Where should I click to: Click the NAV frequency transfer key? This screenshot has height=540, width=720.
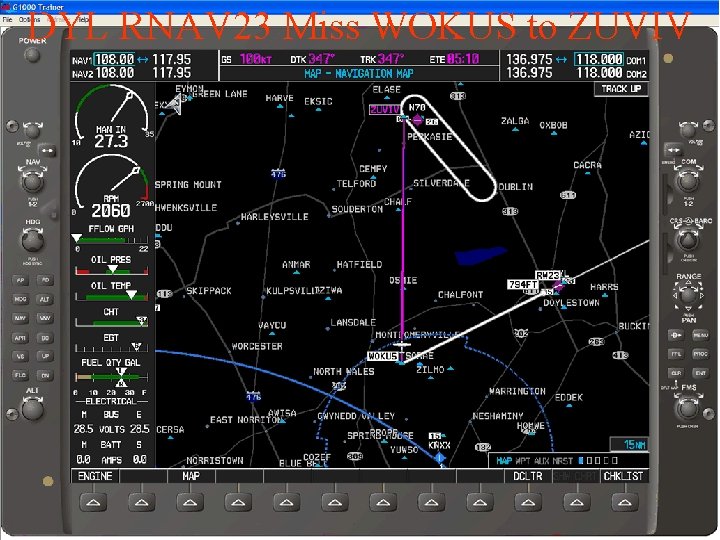47,150
